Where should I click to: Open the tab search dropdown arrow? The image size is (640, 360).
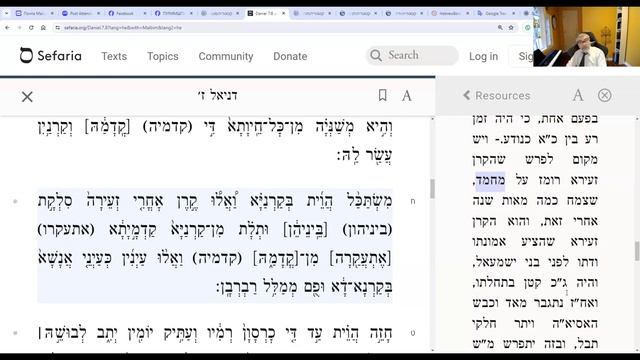6,13
